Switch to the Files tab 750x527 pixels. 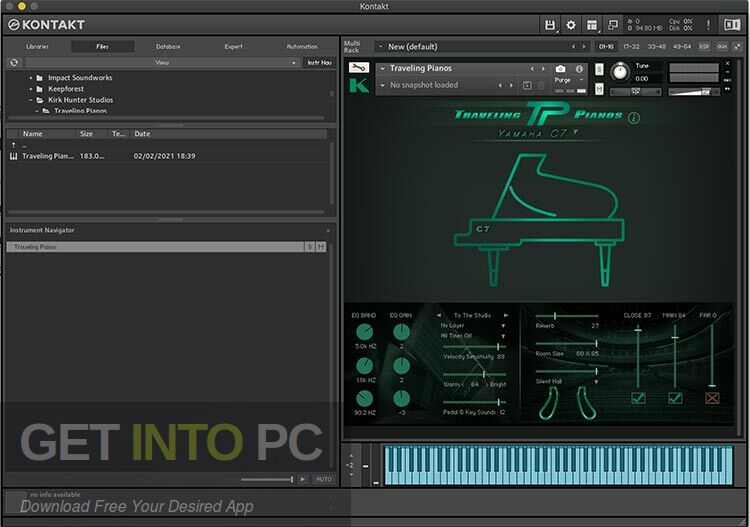(102, 46)
